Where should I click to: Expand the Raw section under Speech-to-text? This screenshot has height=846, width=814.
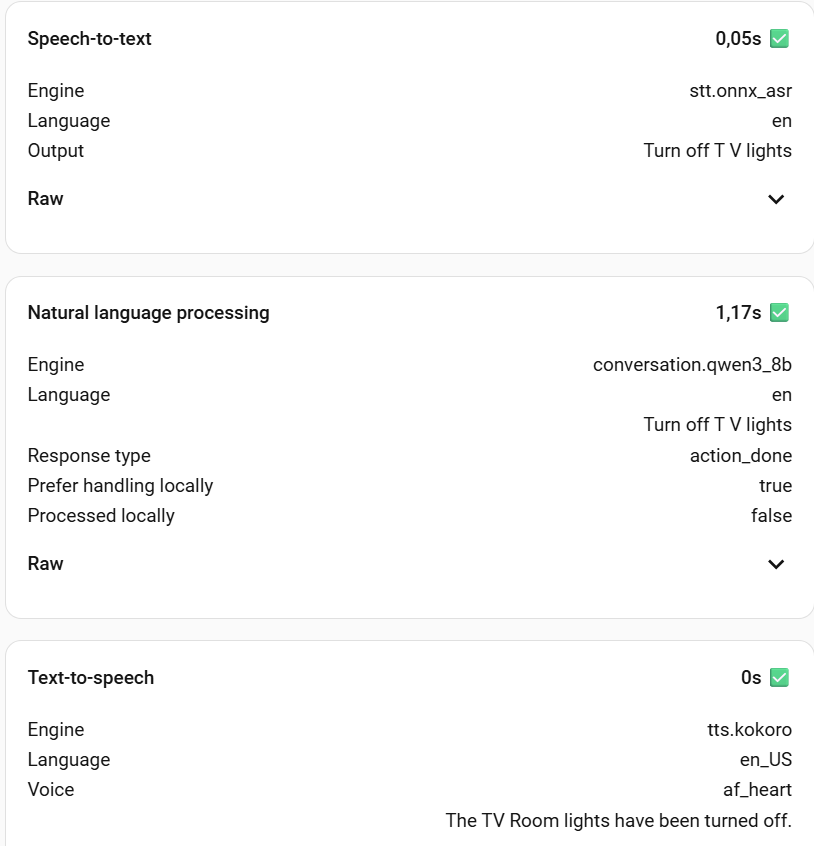tap(776, 199)
